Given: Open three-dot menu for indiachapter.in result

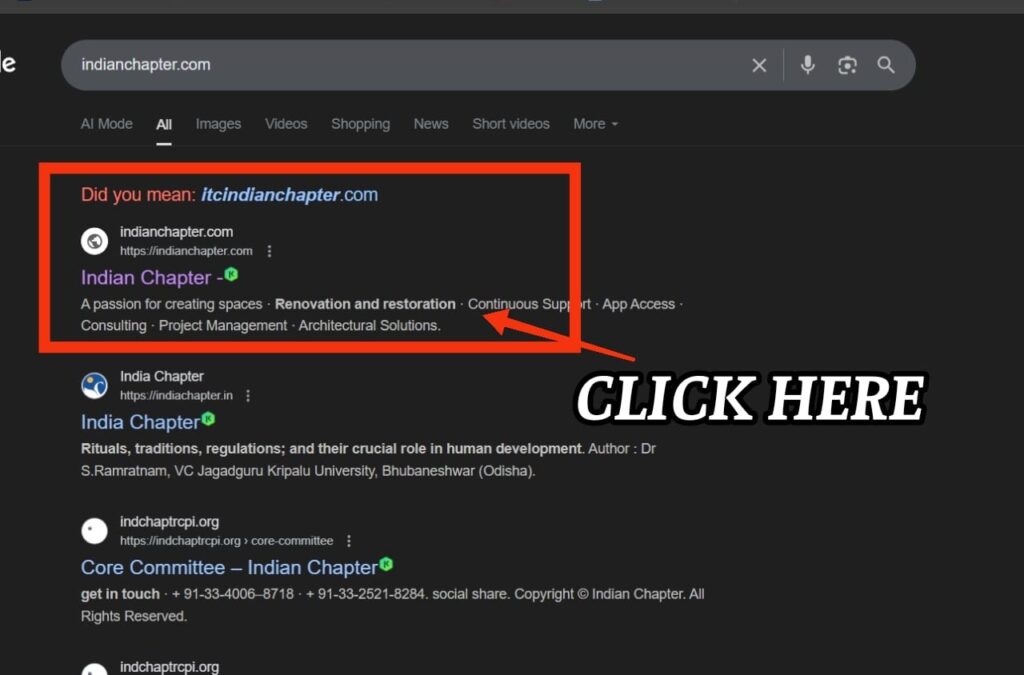Looking at the screenshot, I should coord(248,396).
